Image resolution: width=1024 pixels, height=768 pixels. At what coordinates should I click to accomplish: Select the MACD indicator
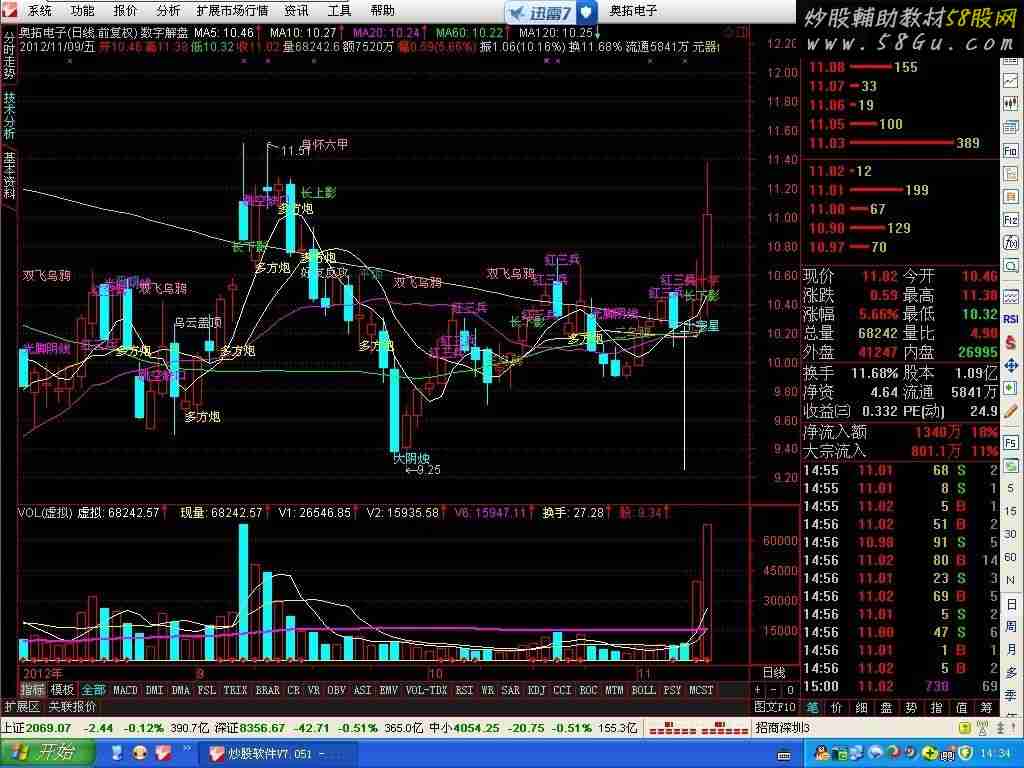click(x=125, y=690)
